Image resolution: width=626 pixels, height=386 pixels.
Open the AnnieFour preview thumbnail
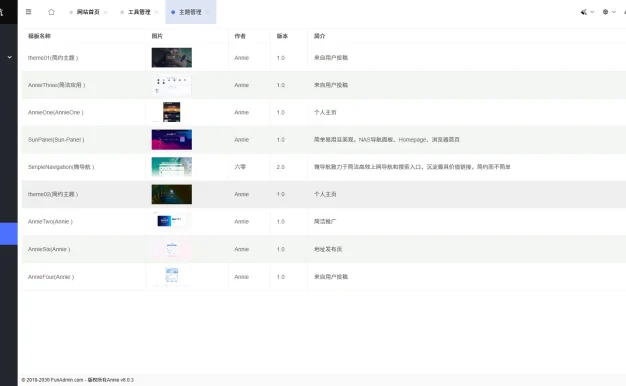pyautogui.click(x=172, y=277)
